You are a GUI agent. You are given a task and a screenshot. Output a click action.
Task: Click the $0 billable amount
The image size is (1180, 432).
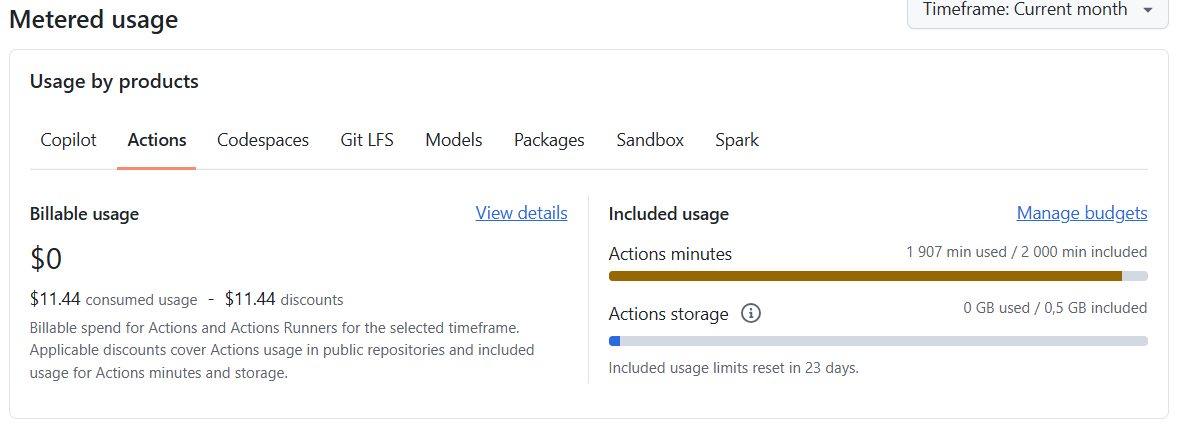tap(46, 259)
